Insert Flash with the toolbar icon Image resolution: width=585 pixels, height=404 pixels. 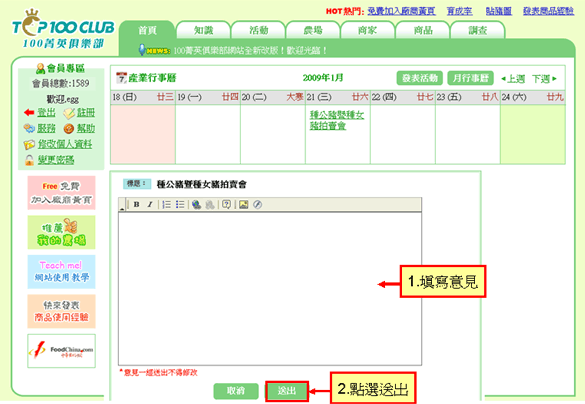coord(257,204)
